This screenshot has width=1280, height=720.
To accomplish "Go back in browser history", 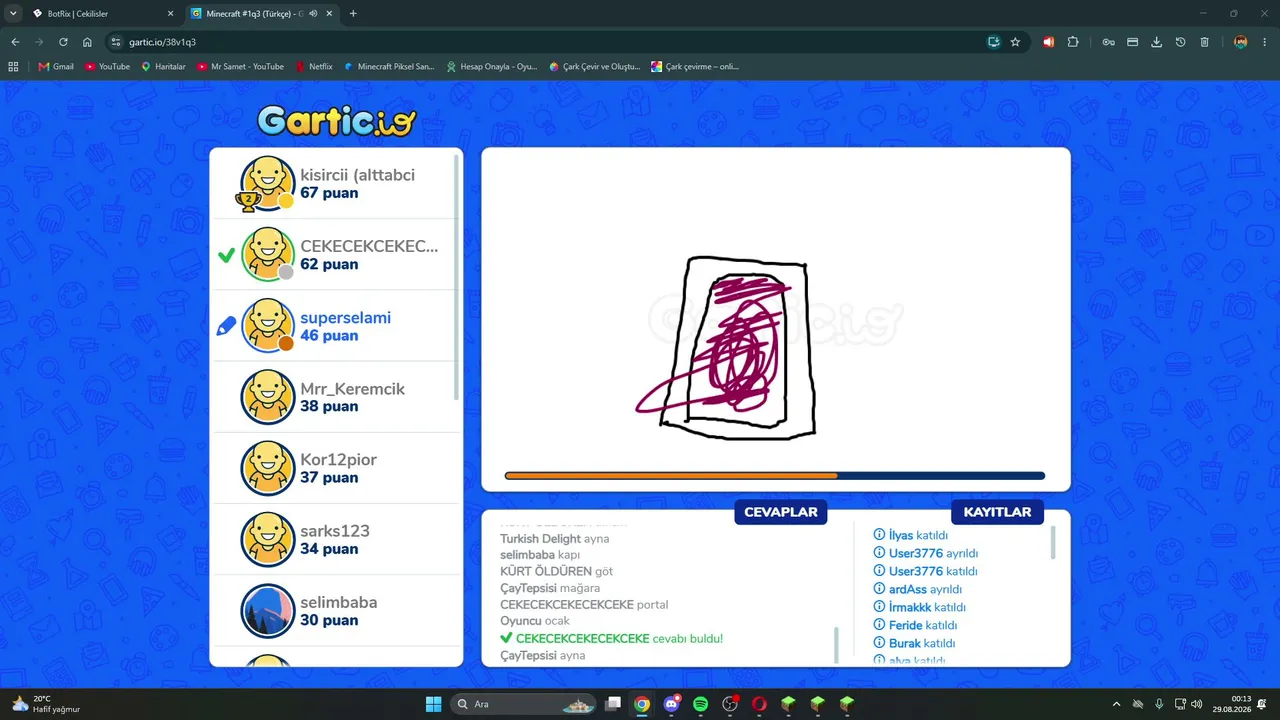I will (15, 42).
